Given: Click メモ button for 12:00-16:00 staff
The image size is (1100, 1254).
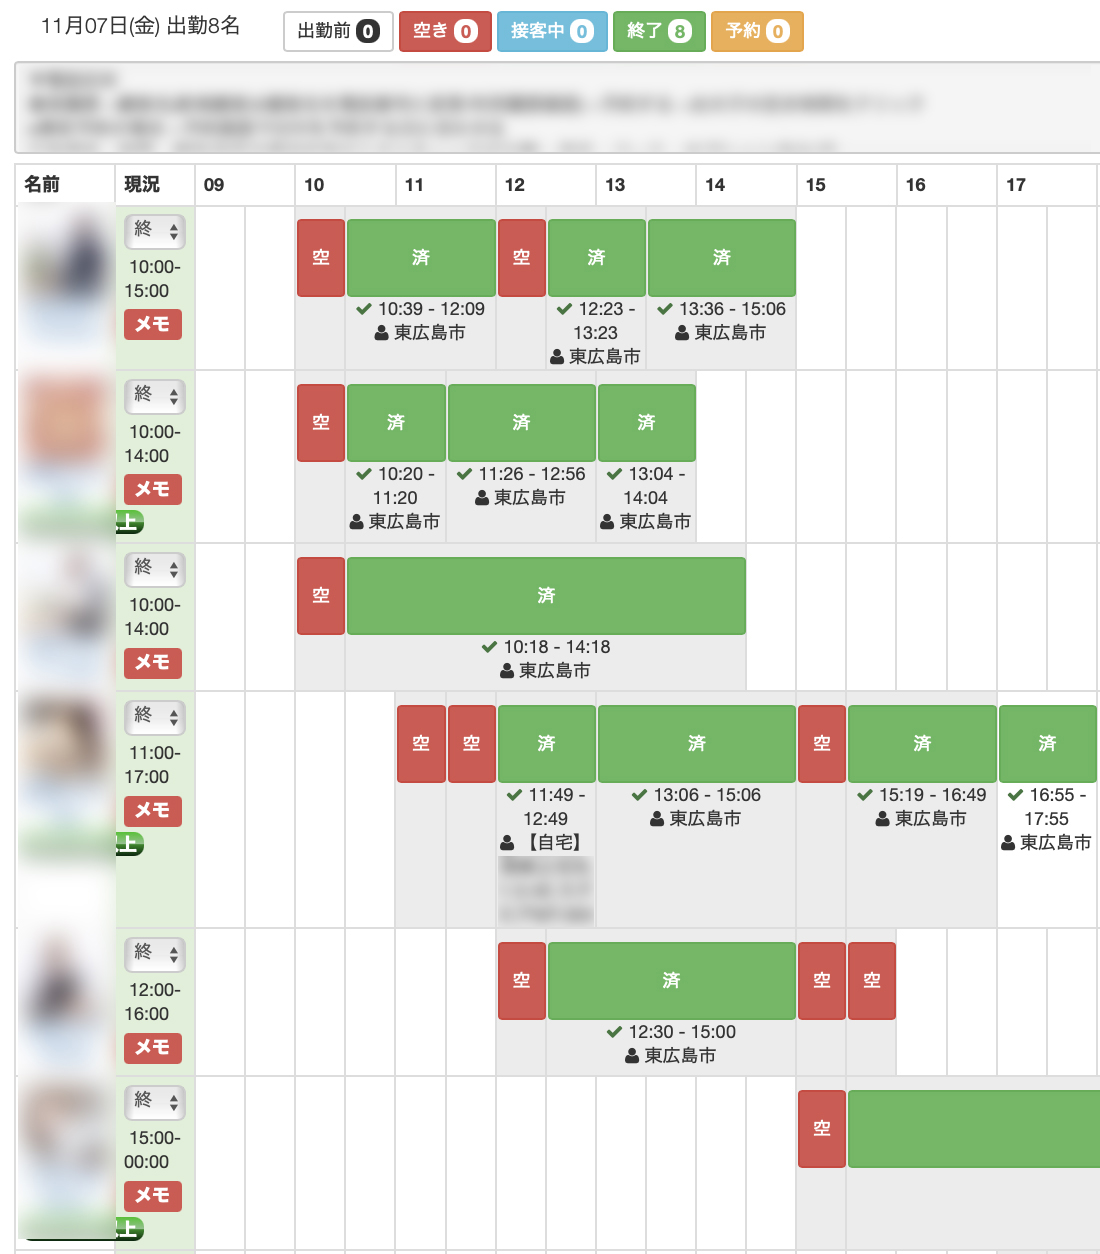Looking at the screenshot, I should (153, 1047).
